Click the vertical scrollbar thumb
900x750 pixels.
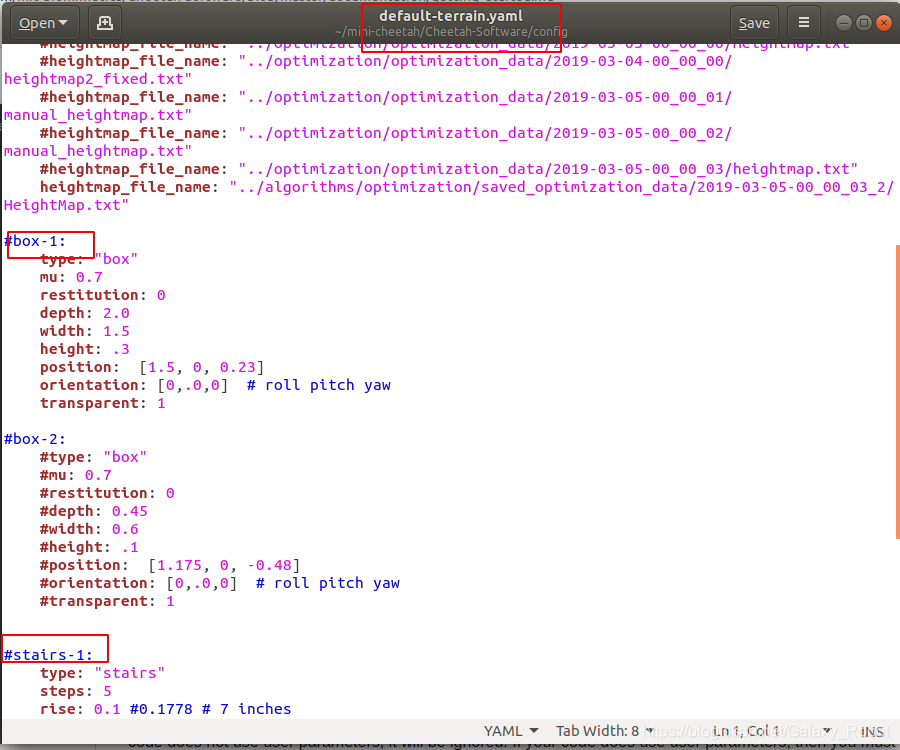tap(897, 392)
